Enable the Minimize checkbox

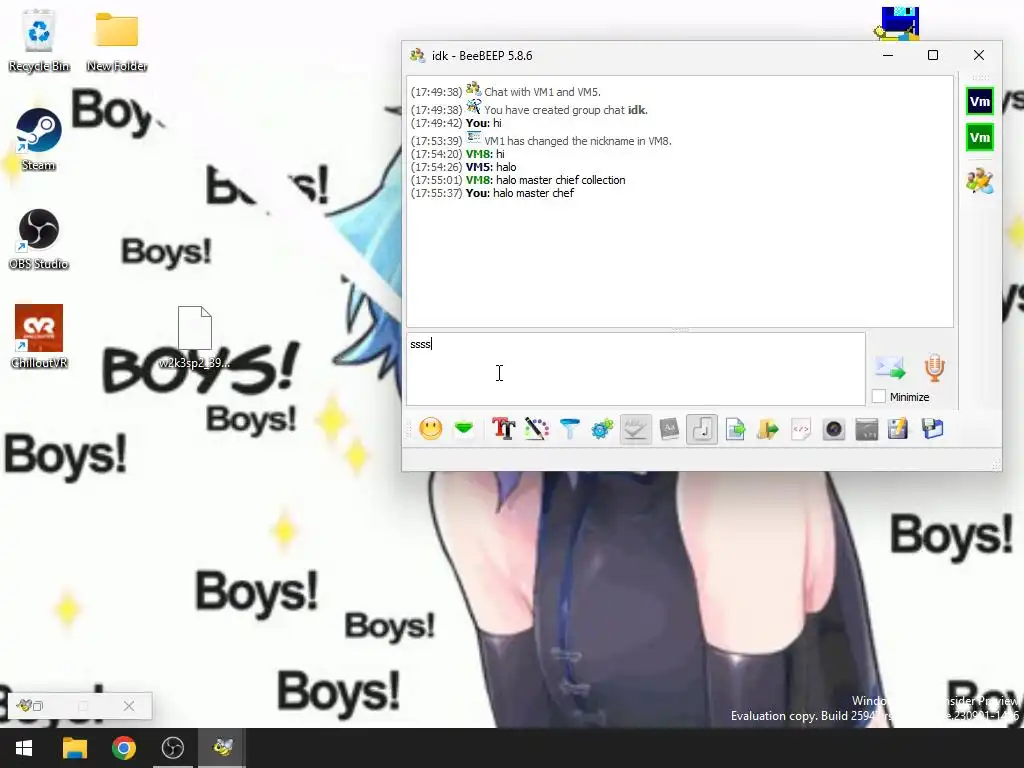879,396
